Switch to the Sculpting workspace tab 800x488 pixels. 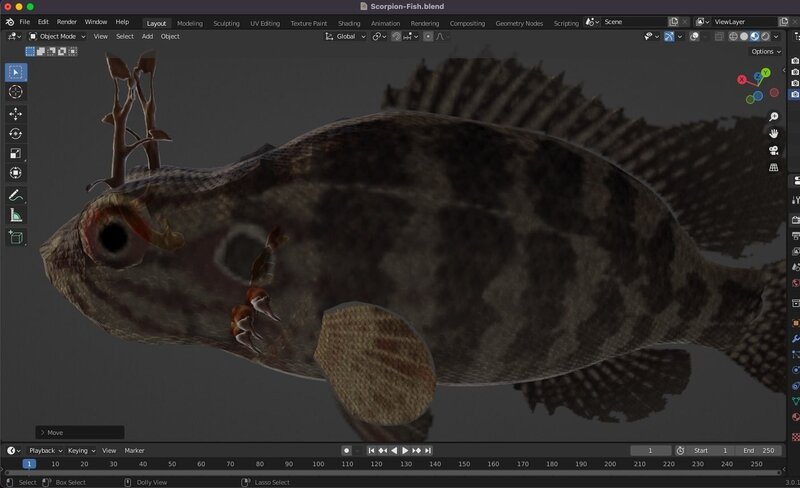coord(227,22)
